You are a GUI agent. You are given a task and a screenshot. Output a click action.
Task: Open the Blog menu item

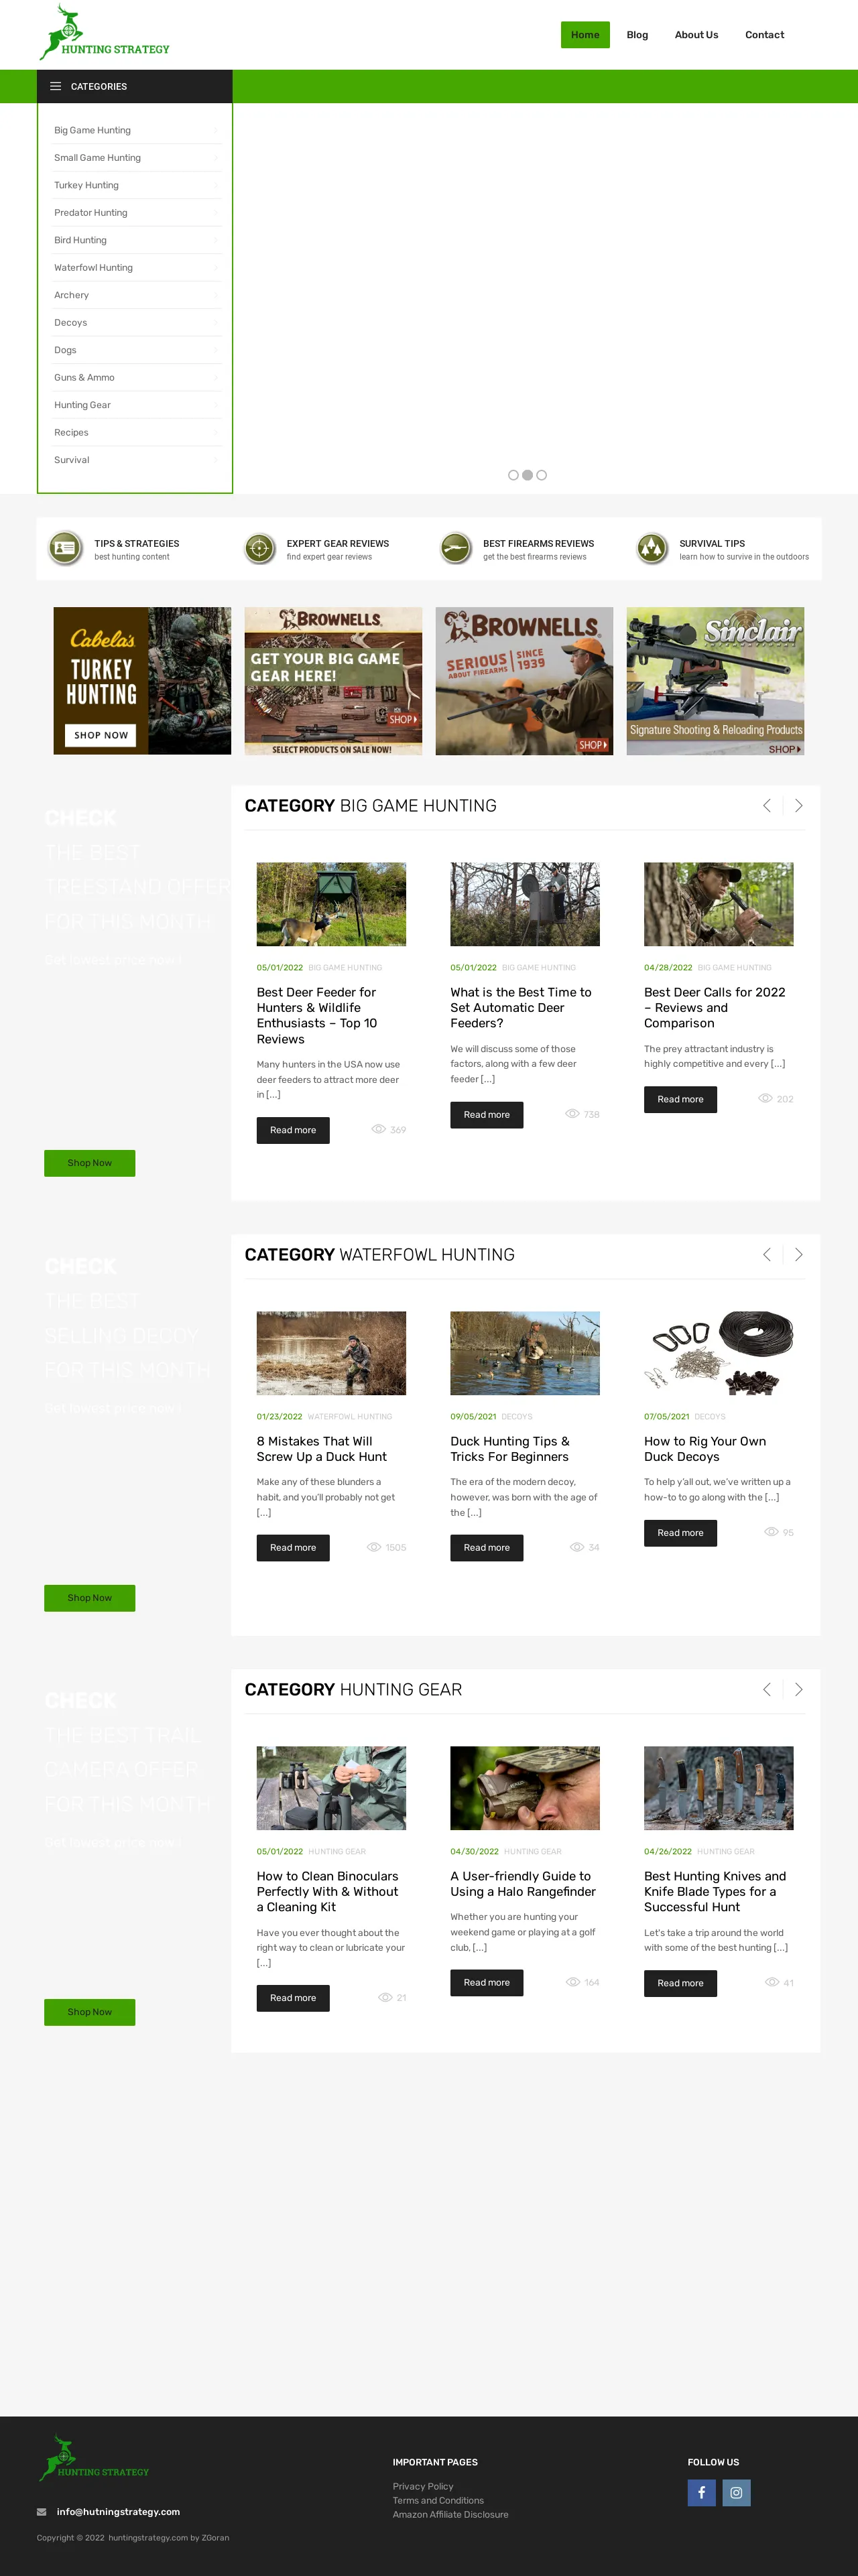[x=637, y=35]
